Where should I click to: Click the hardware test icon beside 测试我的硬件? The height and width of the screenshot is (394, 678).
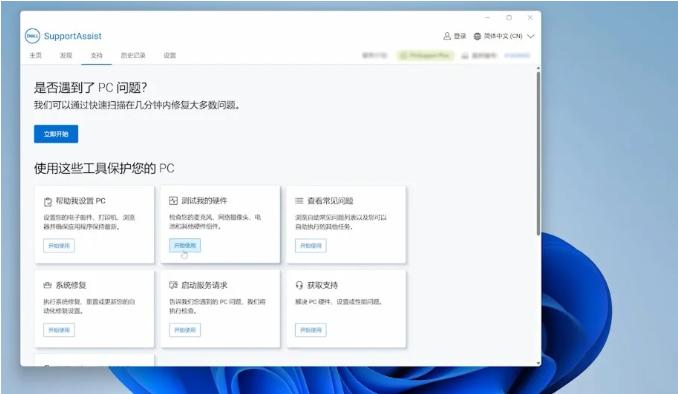pos(173,201)
